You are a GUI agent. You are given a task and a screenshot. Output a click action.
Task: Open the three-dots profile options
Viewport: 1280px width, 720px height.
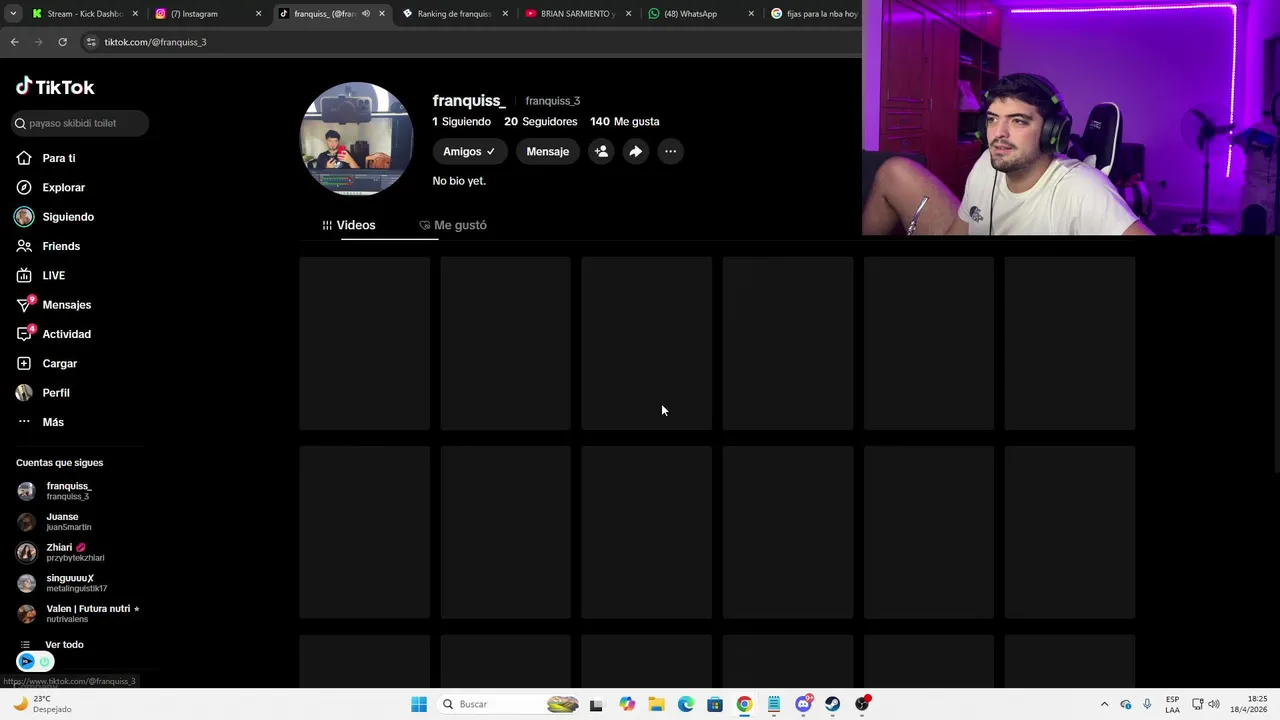[x=670, y=151]
